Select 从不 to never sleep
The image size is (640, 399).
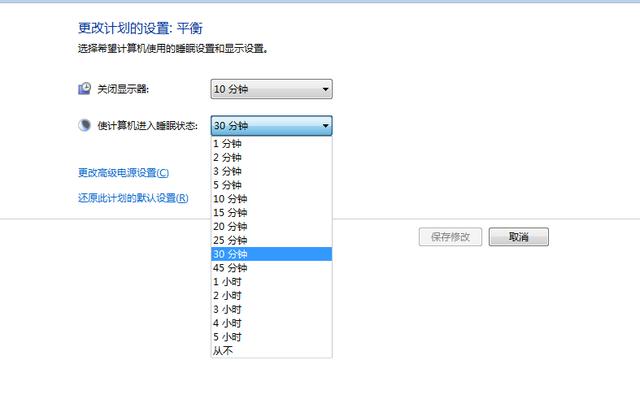[x=271, y=351]
